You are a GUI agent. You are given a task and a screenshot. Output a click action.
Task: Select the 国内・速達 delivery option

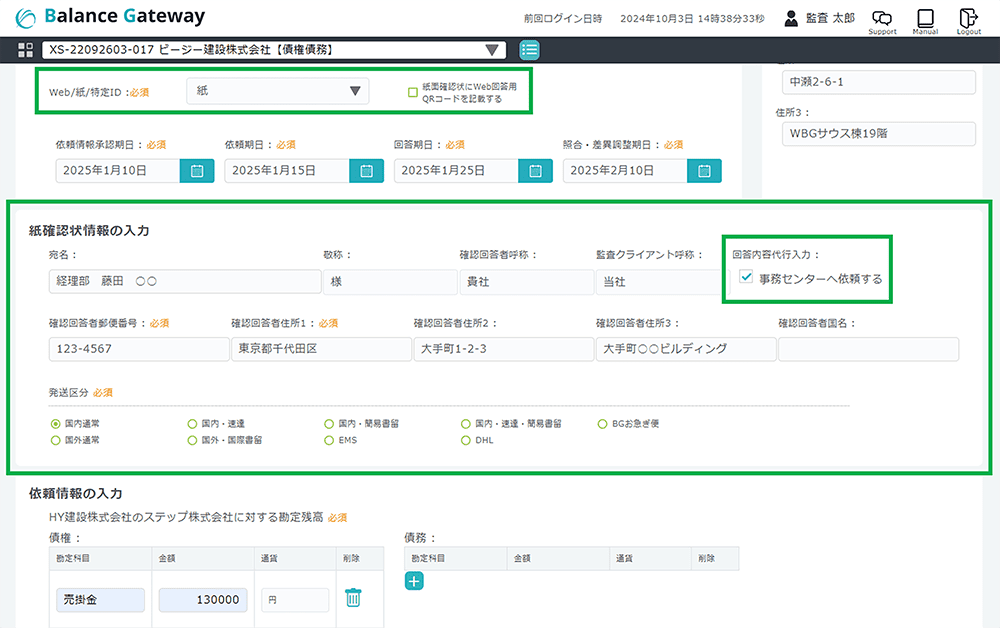click(x=192, y=424)
